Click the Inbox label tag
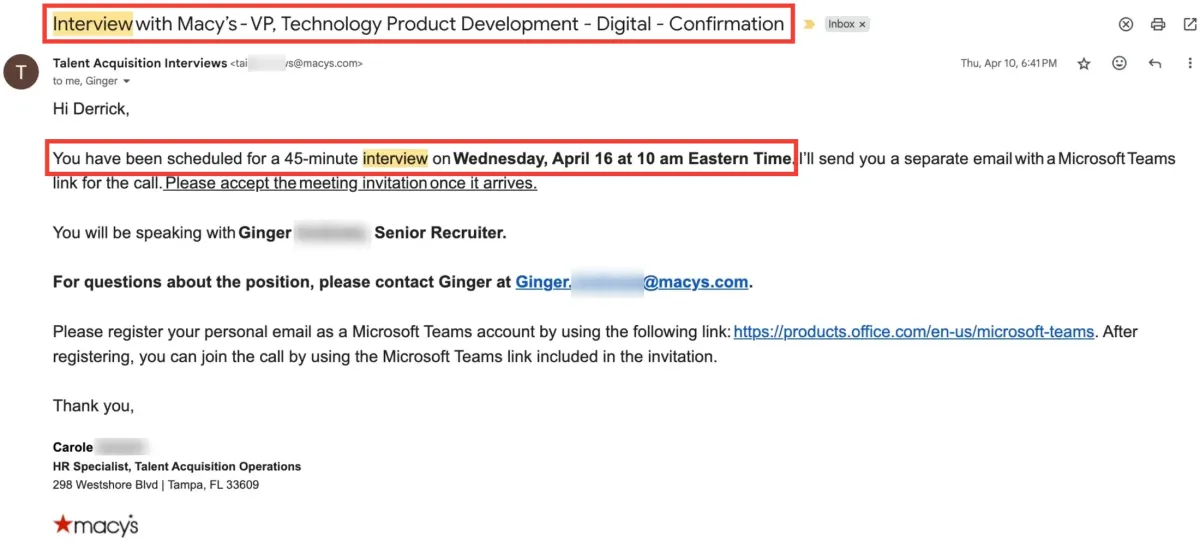 click(840, 24)
